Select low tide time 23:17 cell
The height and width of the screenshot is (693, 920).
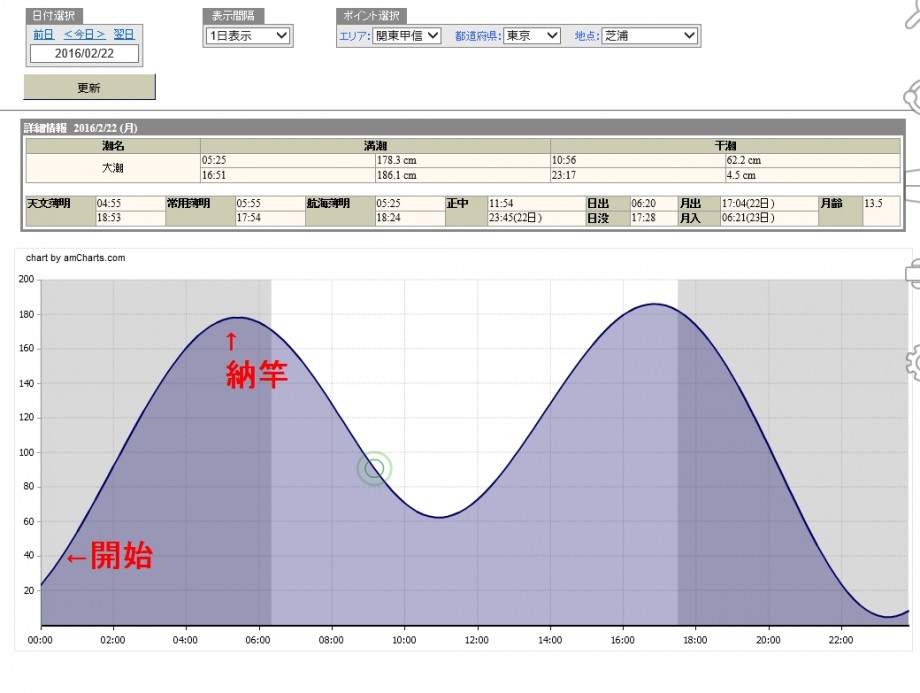point(637,175)
